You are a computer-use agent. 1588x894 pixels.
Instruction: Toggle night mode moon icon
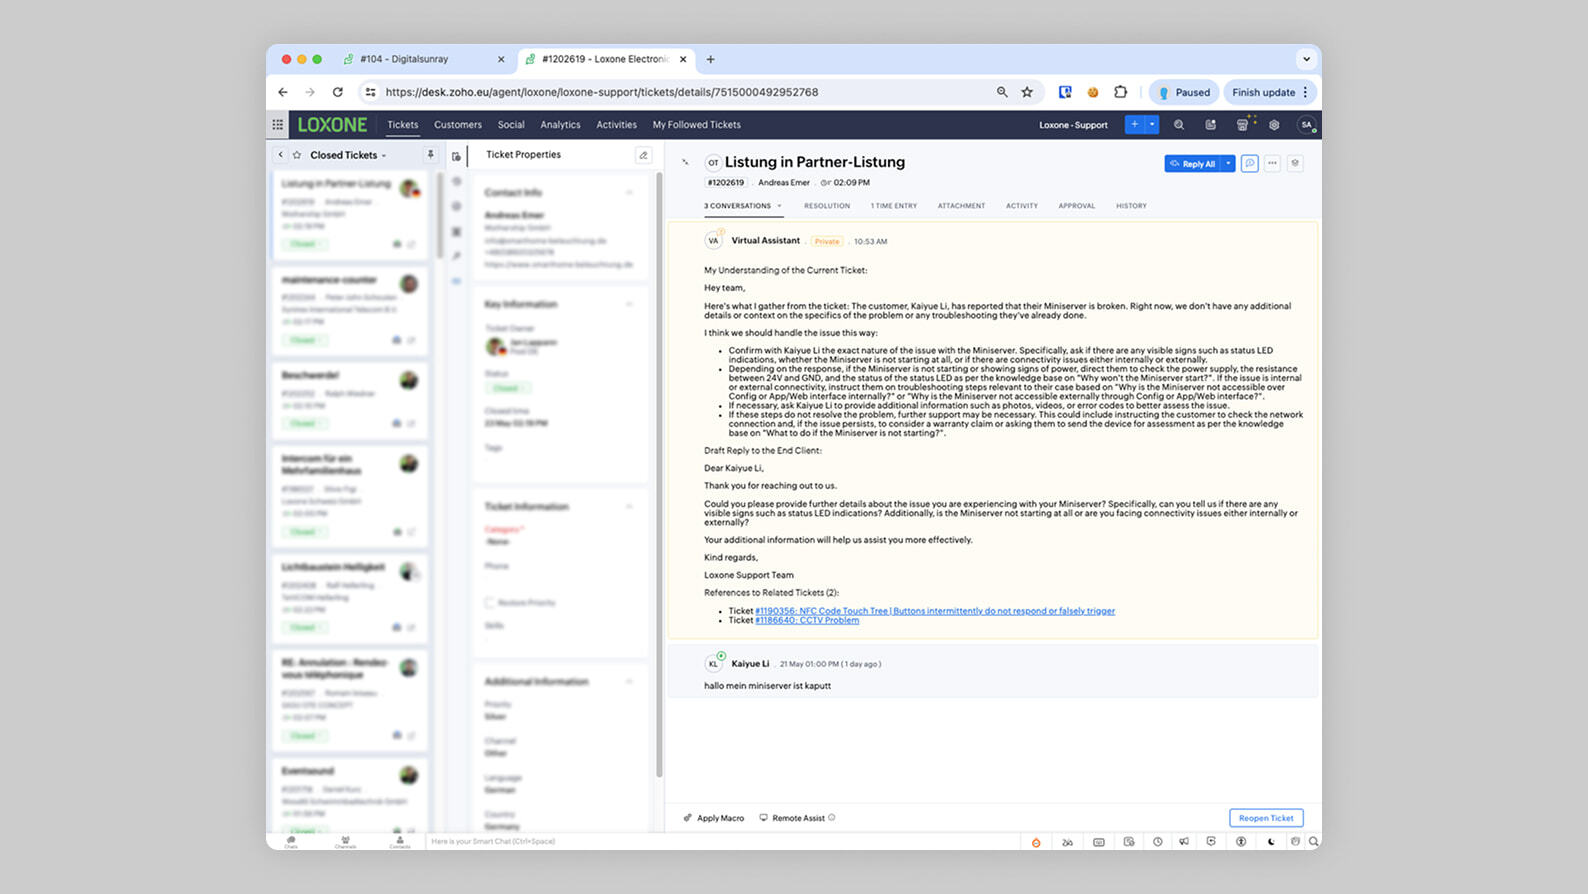click(1271, 842)
